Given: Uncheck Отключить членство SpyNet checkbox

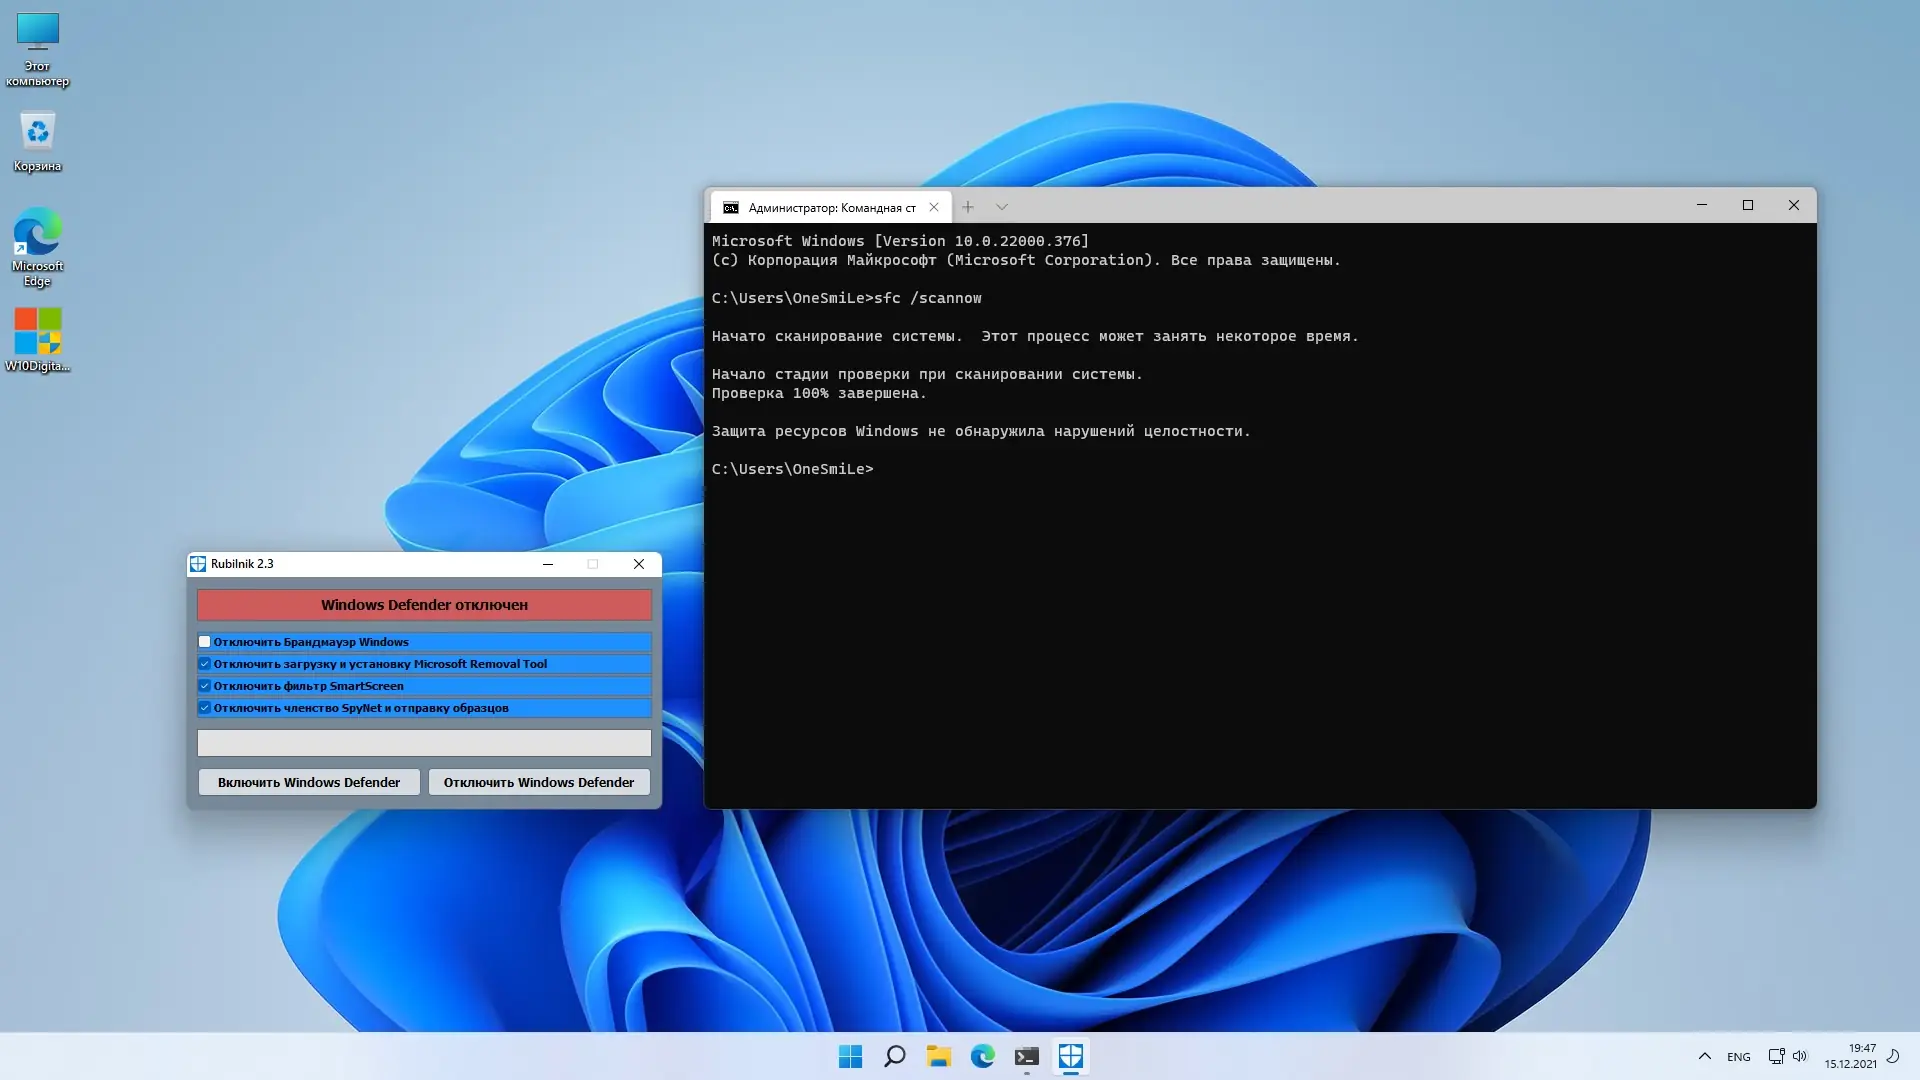Looking at the screenshot, I should [x=205, y=708].
